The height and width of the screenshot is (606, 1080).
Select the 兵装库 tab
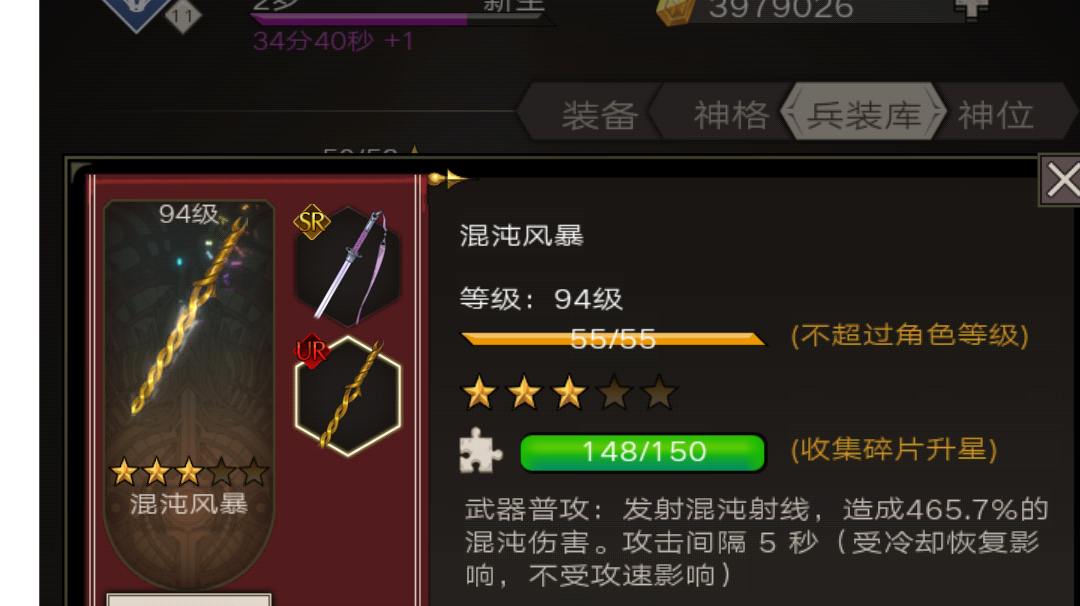[864, 114]
